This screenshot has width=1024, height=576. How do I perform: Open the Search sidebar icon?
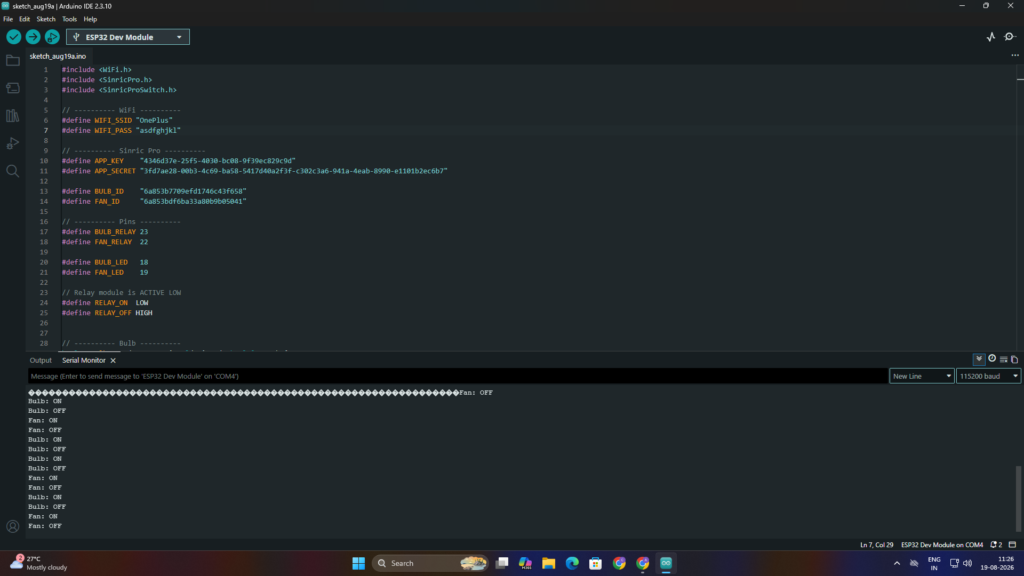tap(12, 171)
